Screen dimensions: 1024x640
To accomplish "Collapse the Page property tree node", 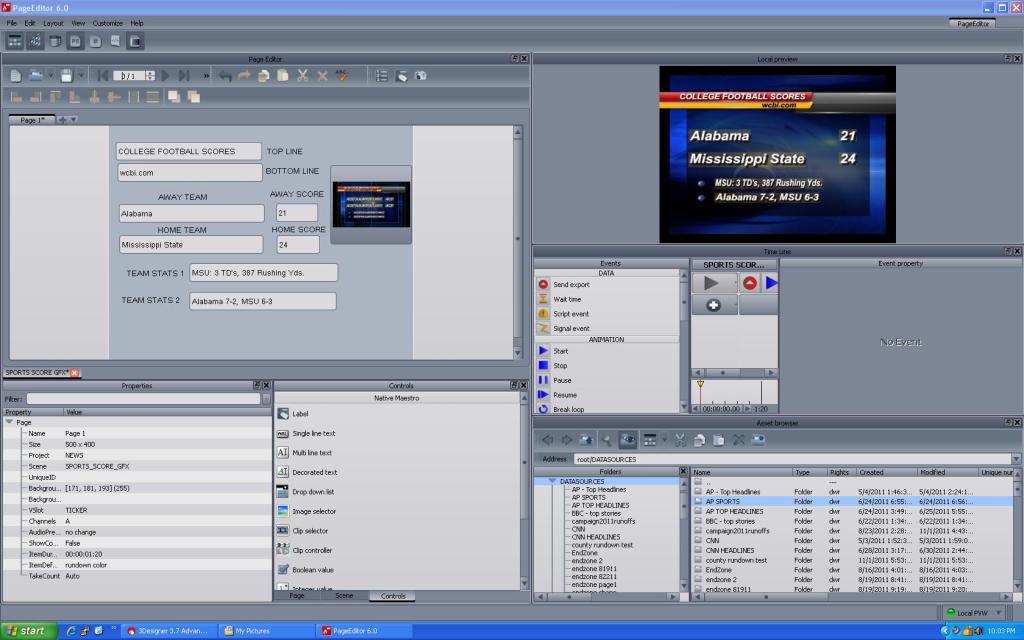I will [9, 422].
